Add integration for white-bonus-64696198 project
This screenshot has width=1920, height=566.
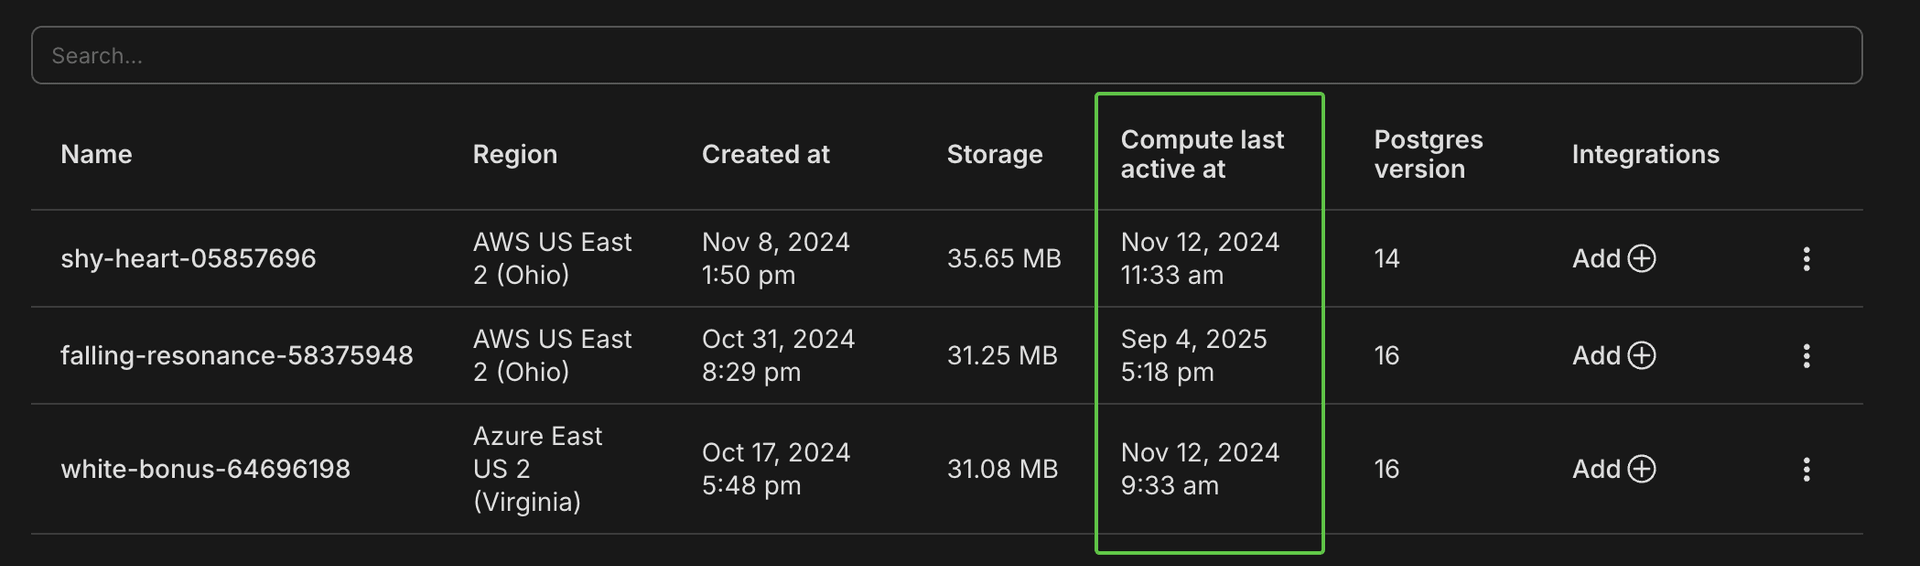pyautogui.click(x=1613, y=469)
